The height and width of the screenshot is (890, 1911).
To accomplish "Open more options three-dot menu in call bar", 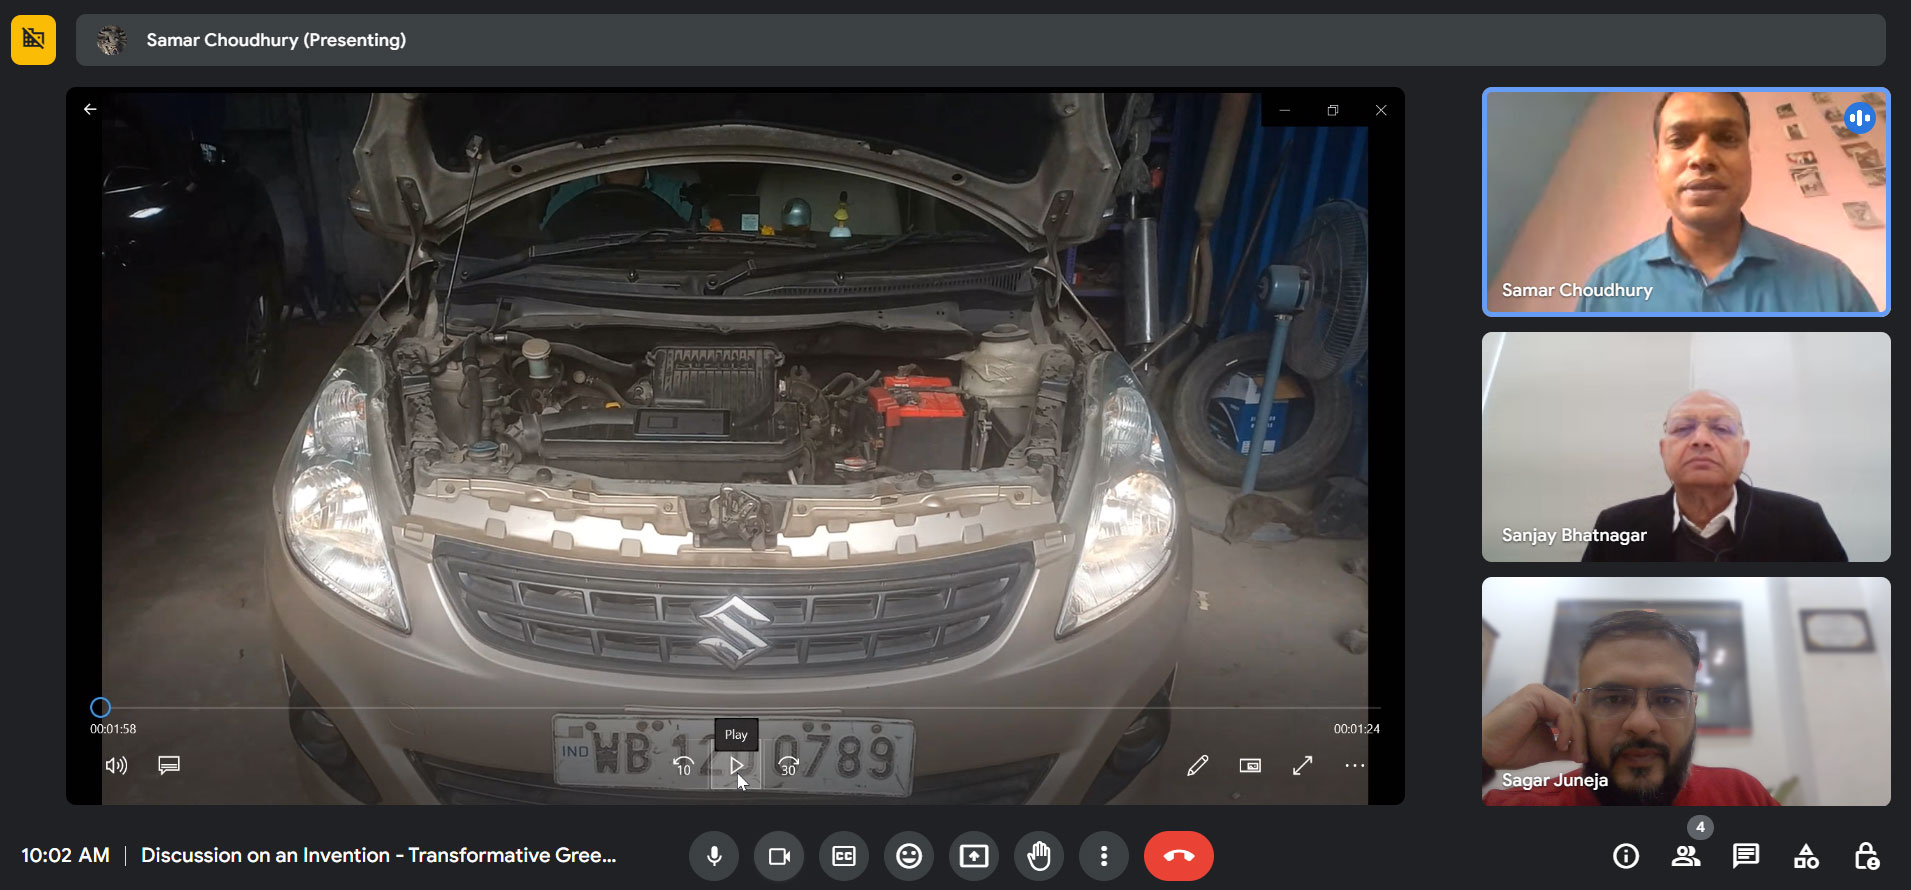I will point(1104,856).
